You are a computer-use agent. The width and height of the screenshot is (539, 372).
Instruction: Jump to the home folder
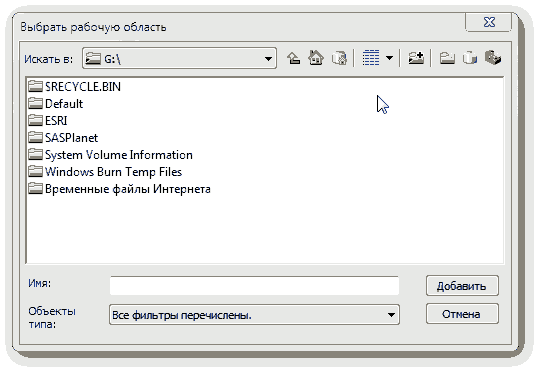coord(316,58)
